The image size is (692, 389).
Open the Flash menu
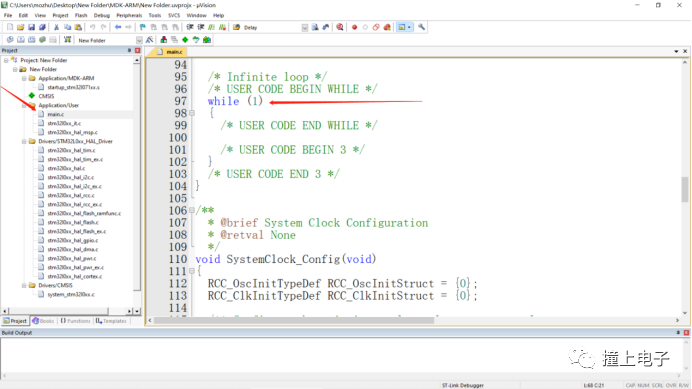[x=81, y=15]
